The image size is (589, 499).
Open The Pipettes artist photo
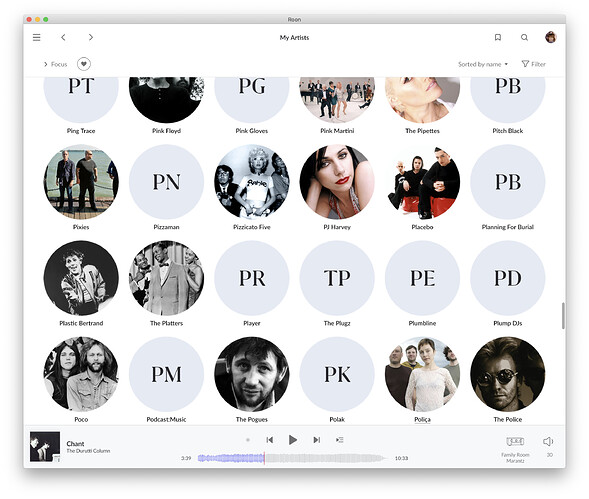tap(422, 100)
